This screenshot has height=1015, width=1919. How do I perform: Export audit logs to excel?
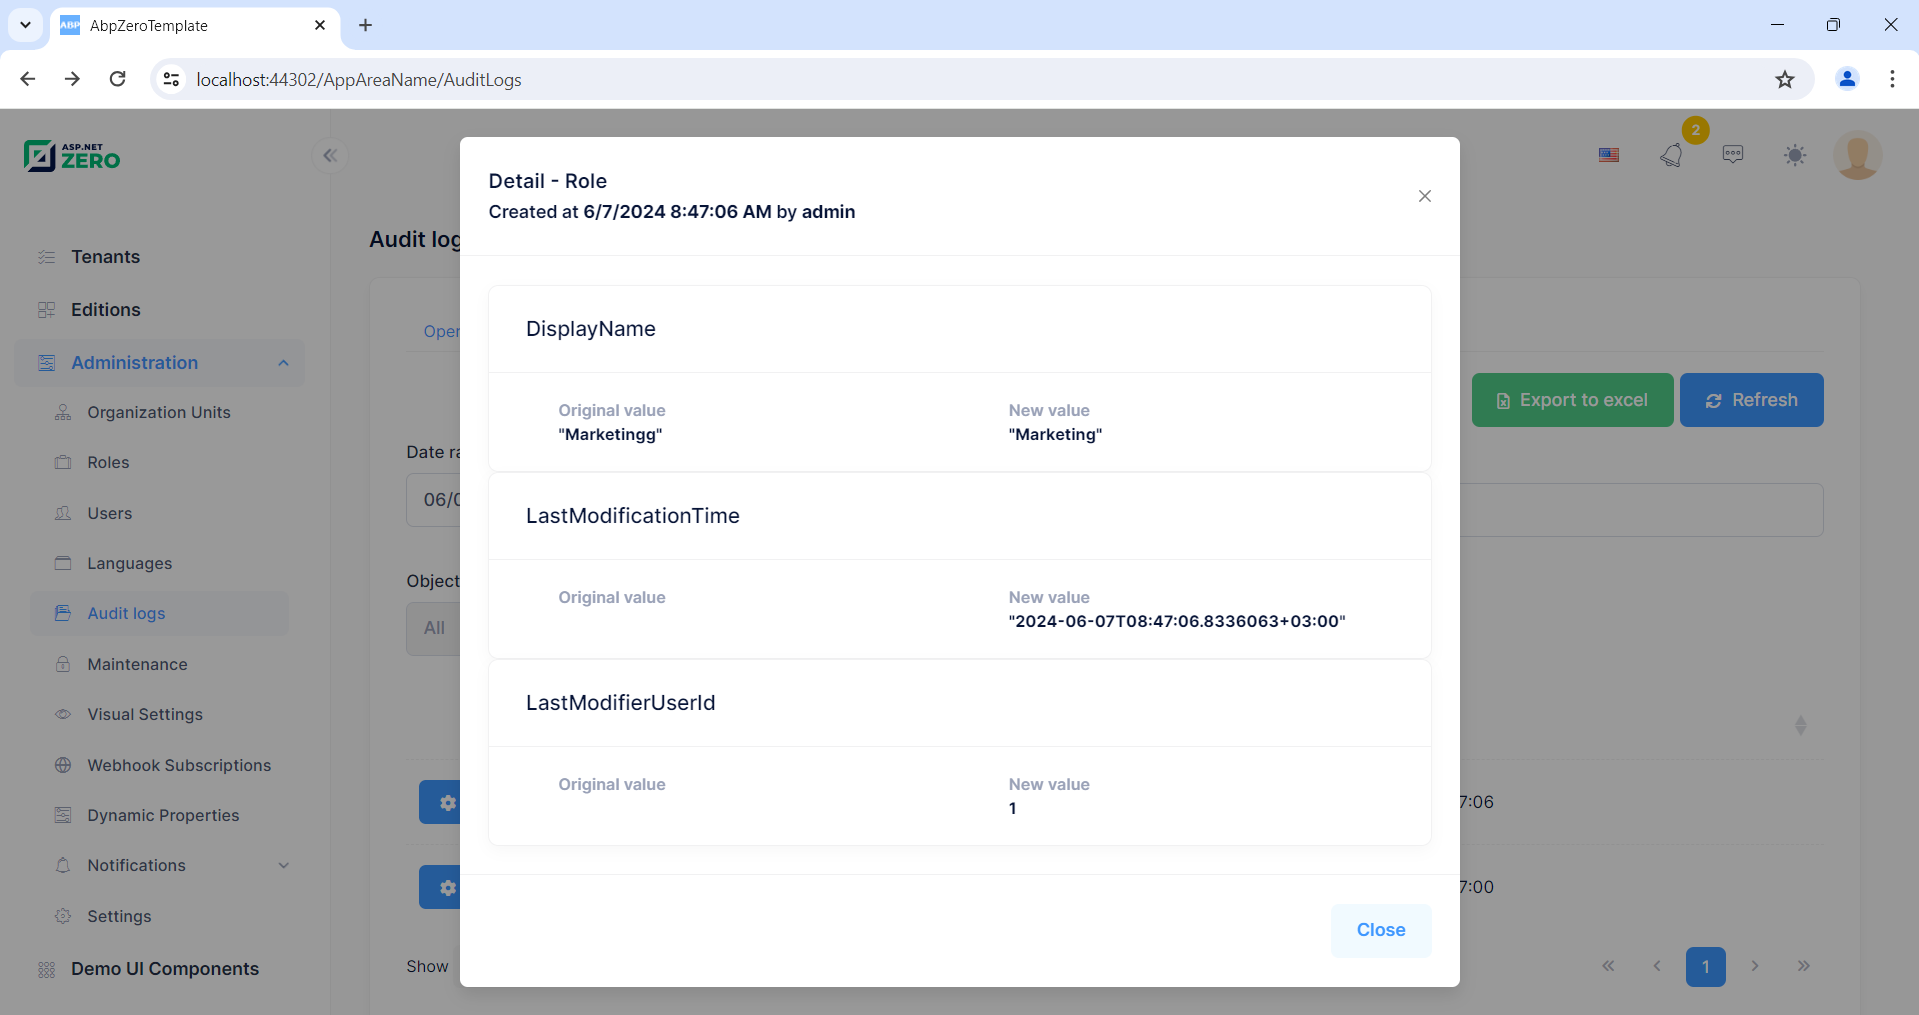[x=1572, y=400]
